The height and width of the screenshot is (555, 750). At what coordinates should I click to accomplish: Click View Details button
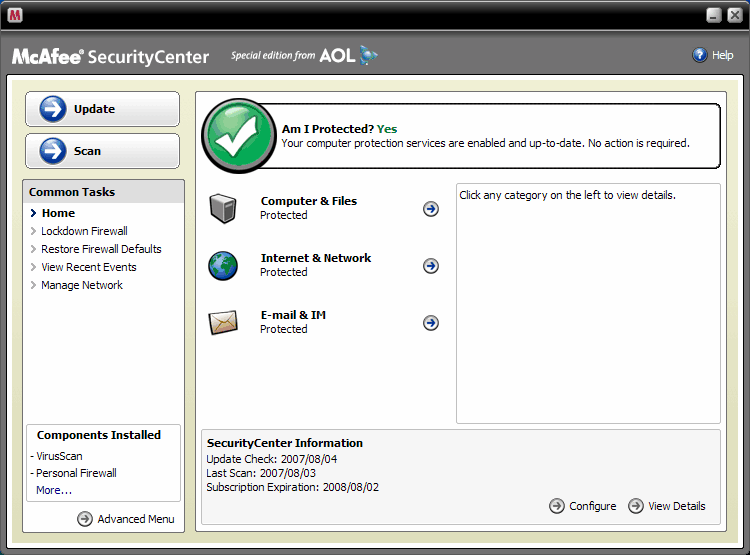[667, 506]
